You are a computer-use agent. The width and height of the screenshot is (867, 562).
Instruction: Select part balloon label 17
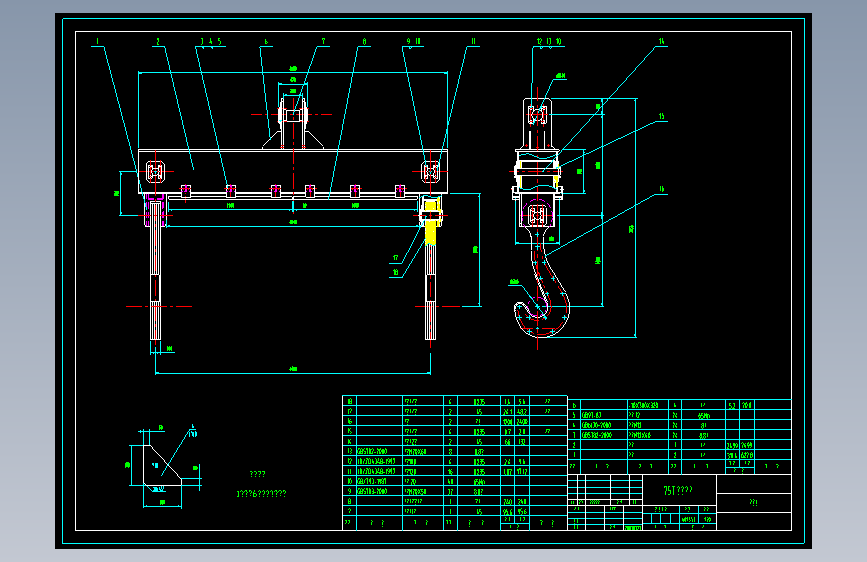[395, 258]
